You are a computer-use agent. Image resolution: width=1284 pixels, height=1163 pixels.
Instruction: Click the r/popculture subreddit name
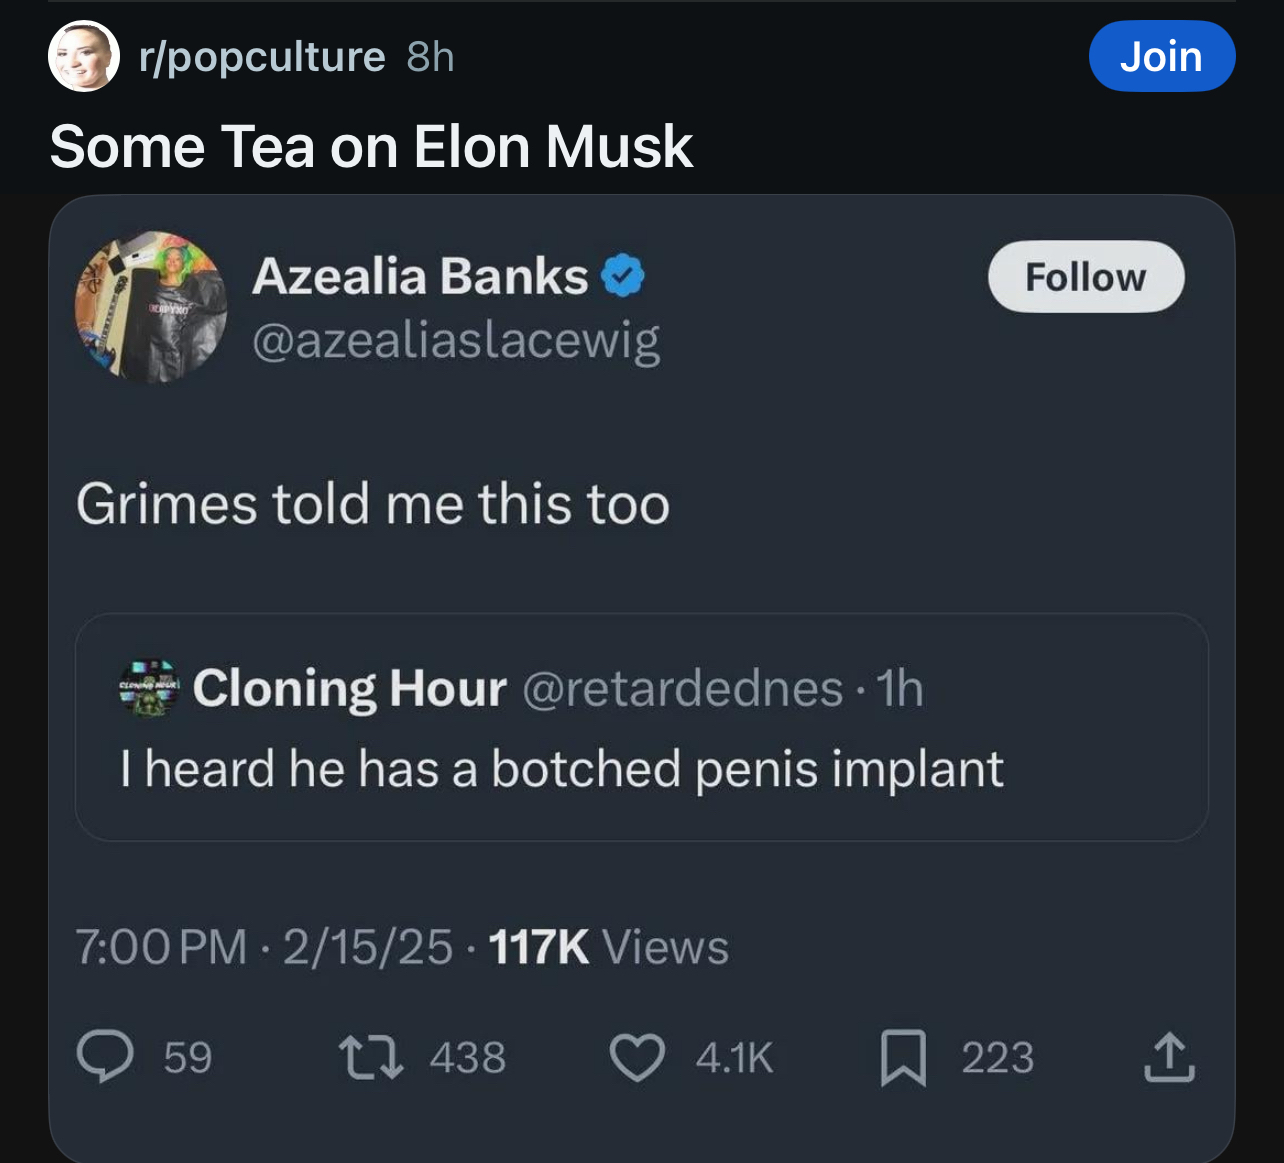tap(262, 57)
